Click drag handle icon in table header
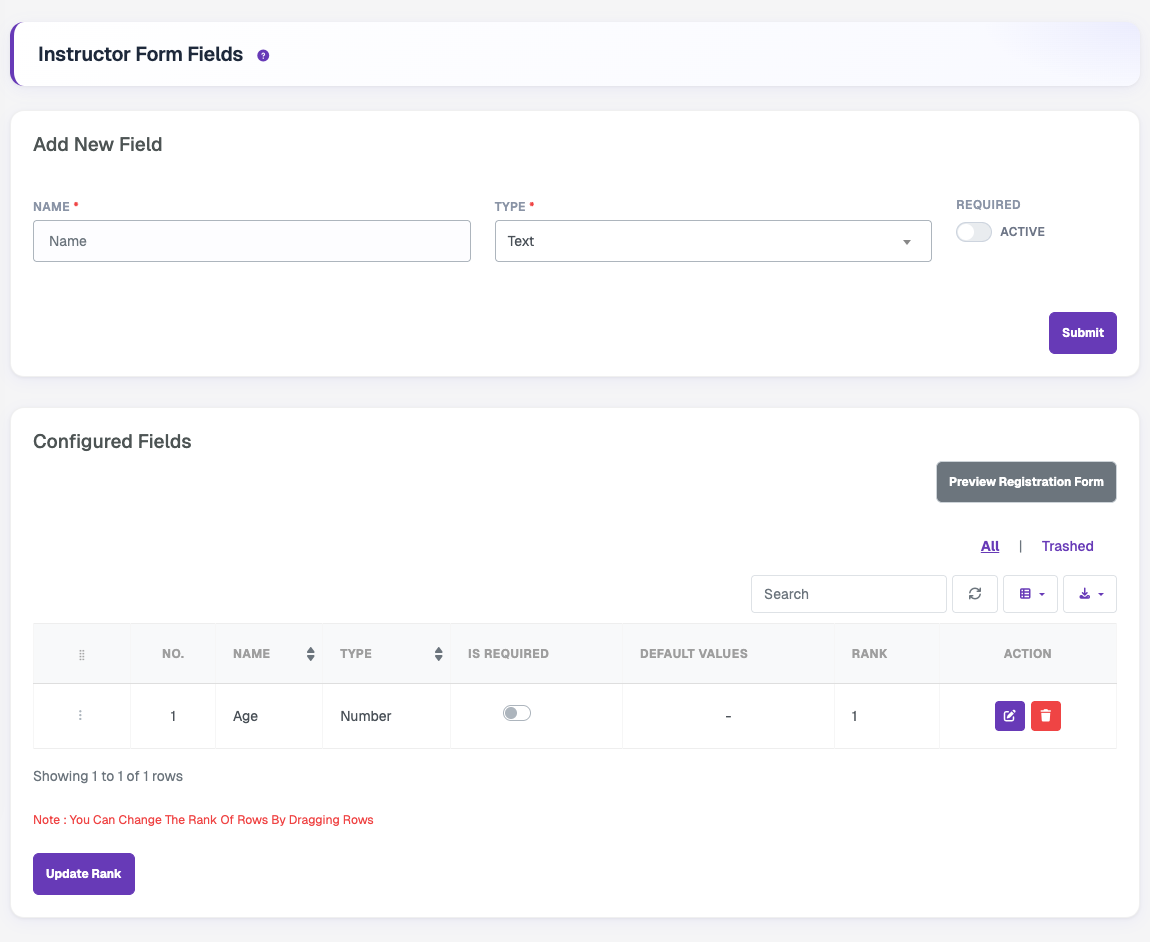 pyautogui.click(x=81, y=654)
